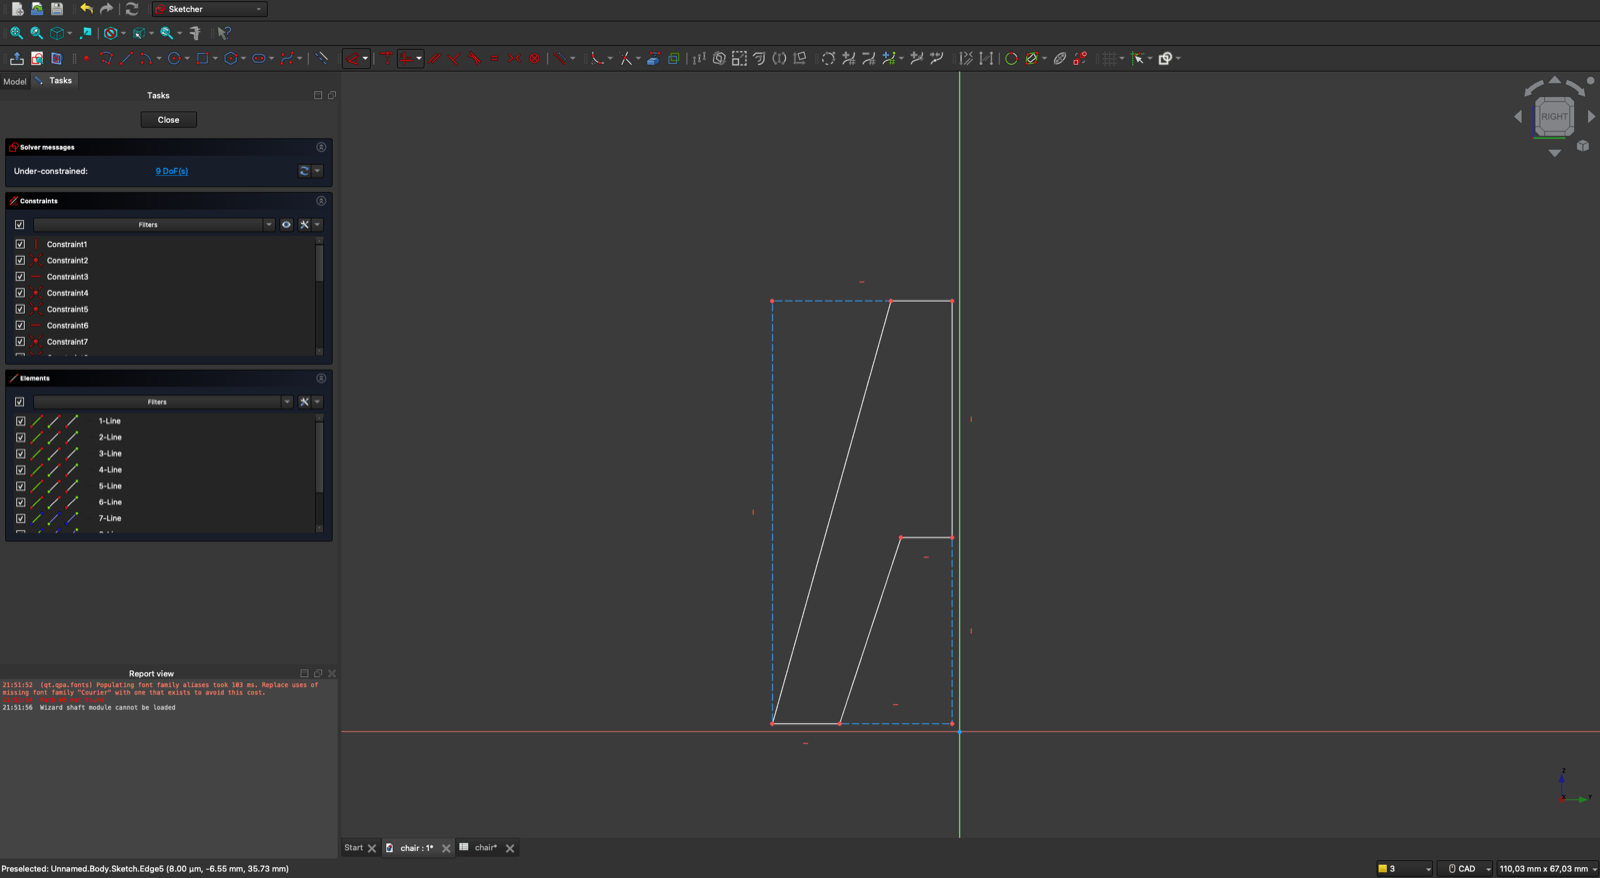Switch to the Model tab
1600x878 pixels.
(15, 81)
